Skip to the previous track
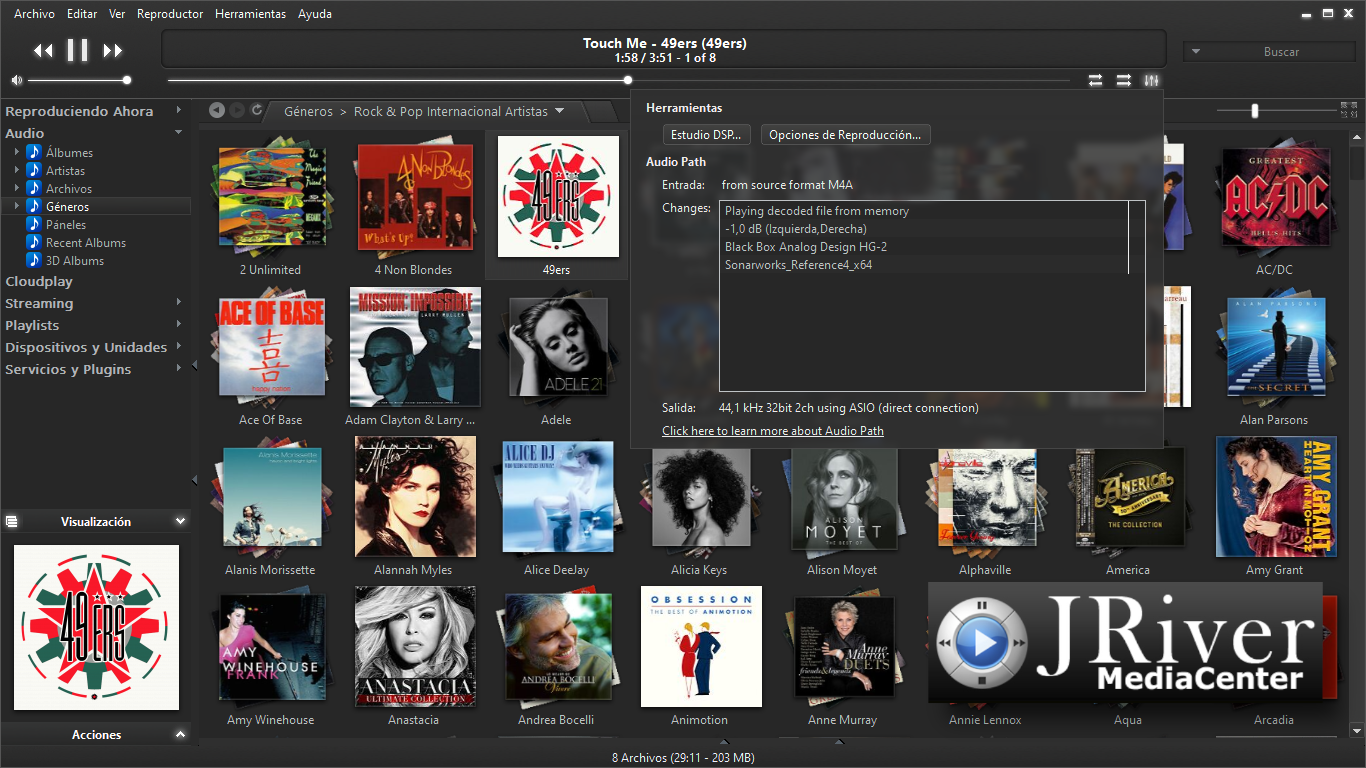 click(x=43, y=50)
